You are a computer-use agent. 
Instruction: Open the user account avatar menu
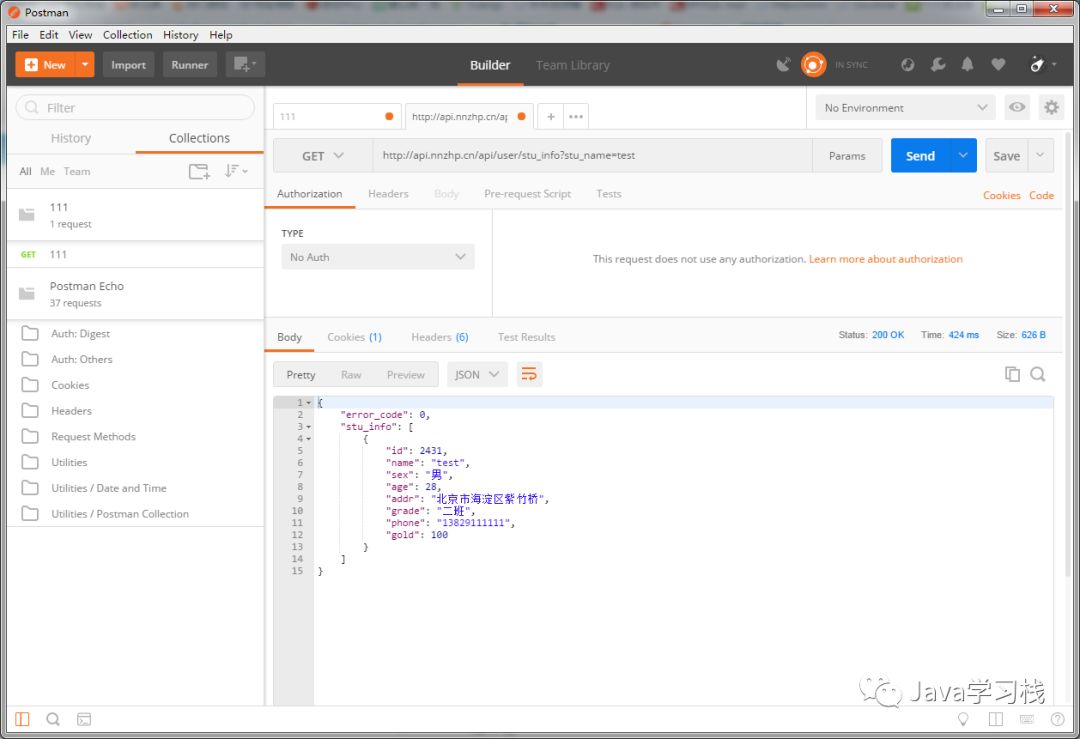point(1042,65)
